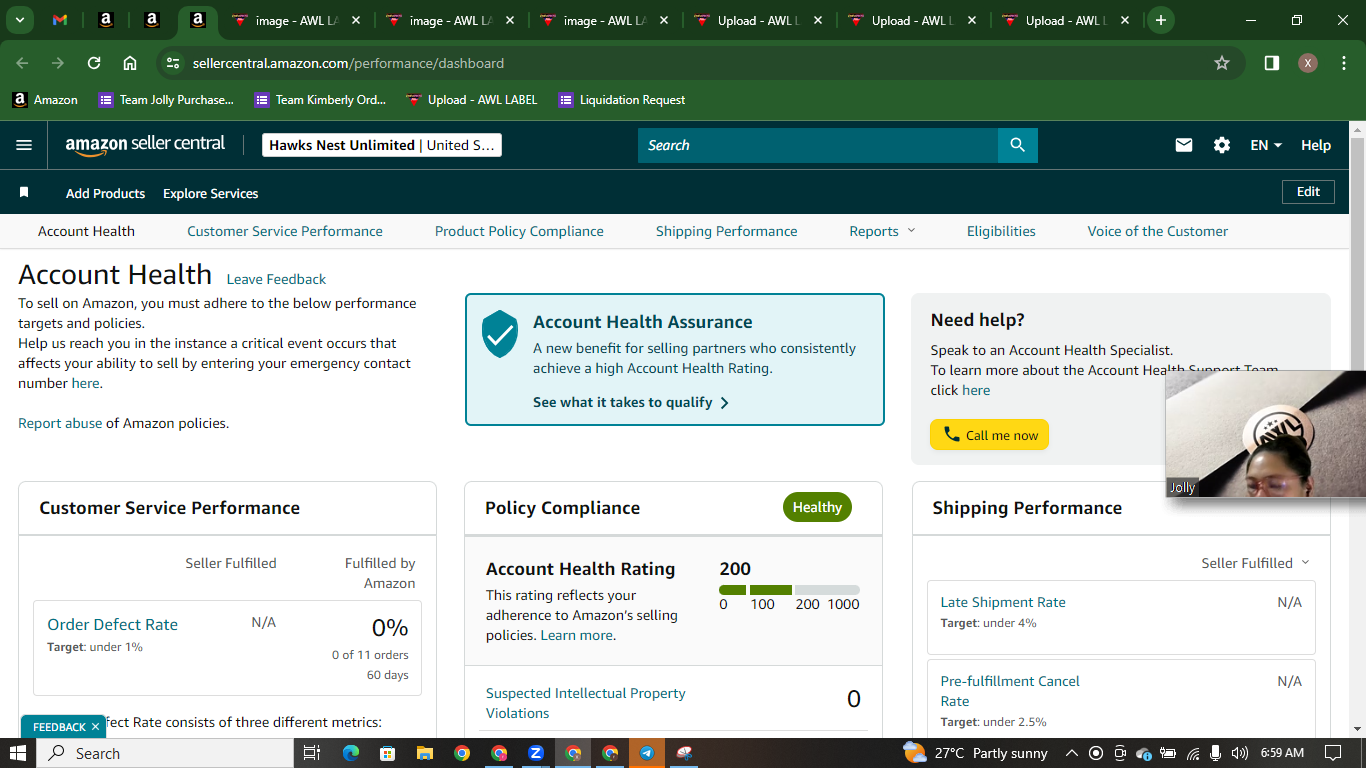Open the Liquidation Request bookmark
The width and height of the screenshot is (1366, 768).
[622, 100]
